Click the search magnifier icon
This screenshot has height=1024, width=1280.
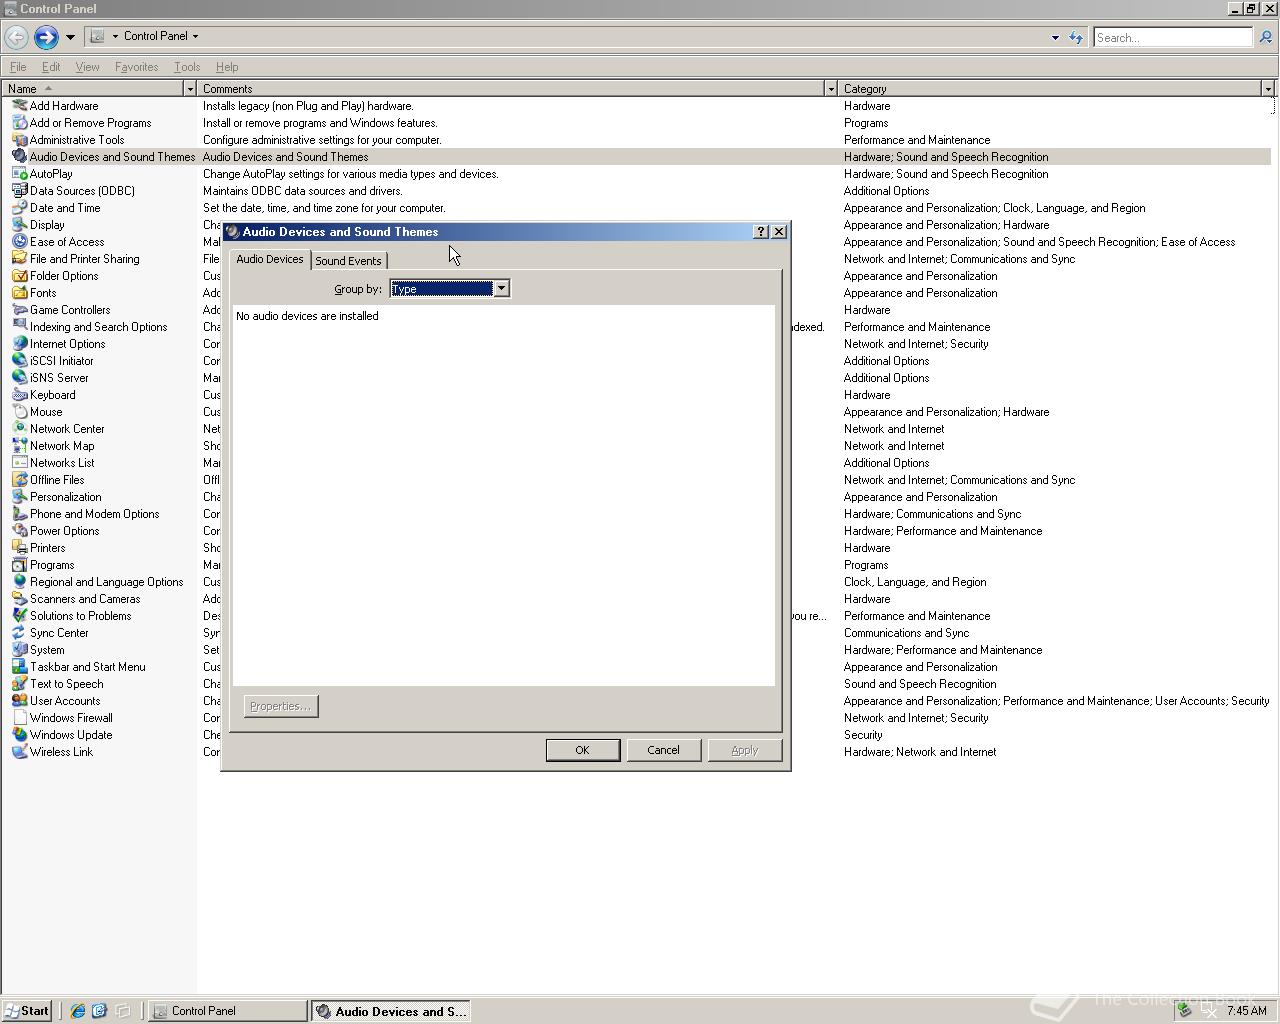1265,37
